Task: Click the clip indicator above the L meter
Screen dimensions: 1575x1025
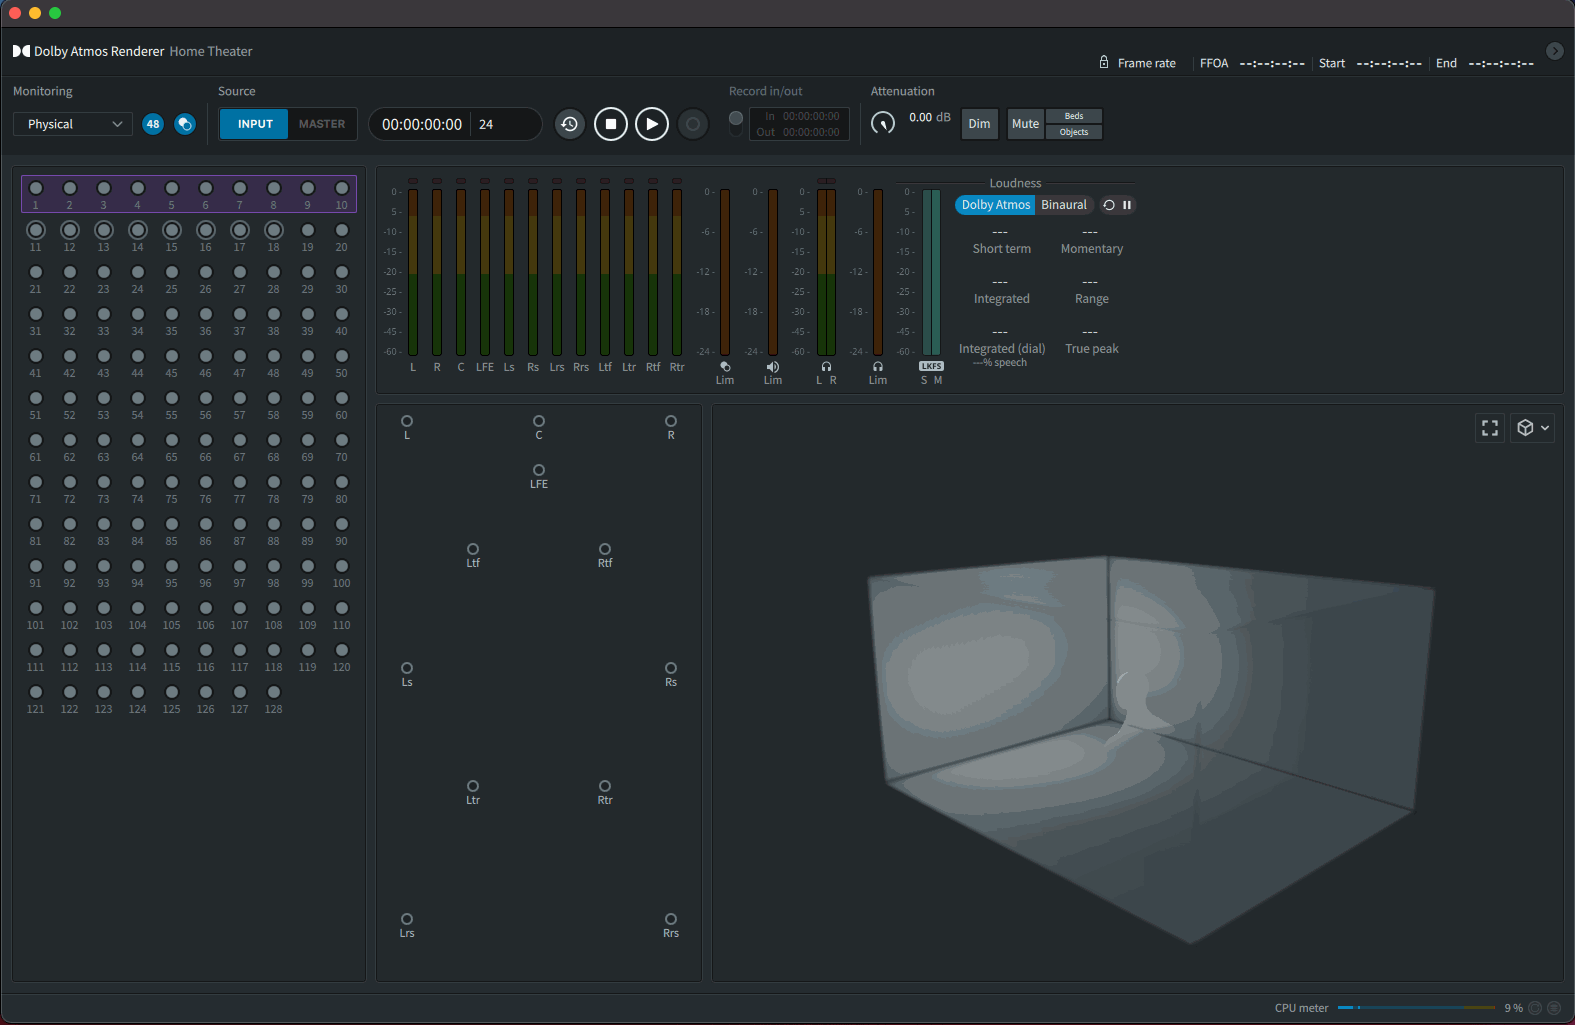Action: [x=413, y=181]
